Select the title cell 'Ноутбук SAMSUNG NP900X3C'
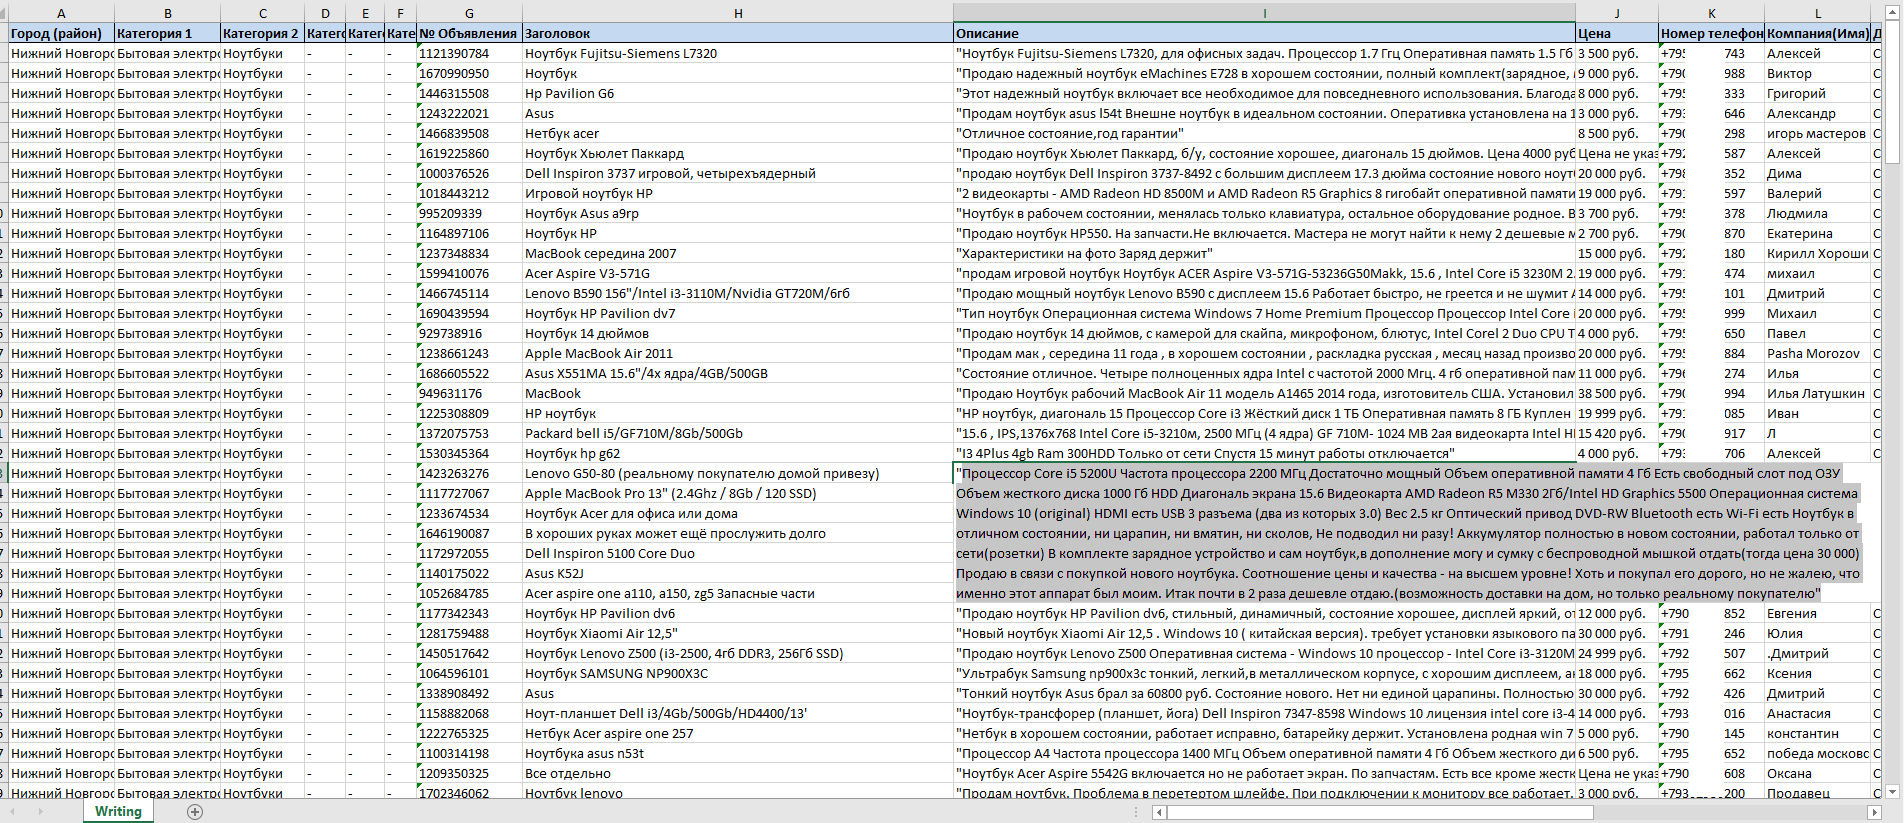1904x823 pixels. coord(738,673)
